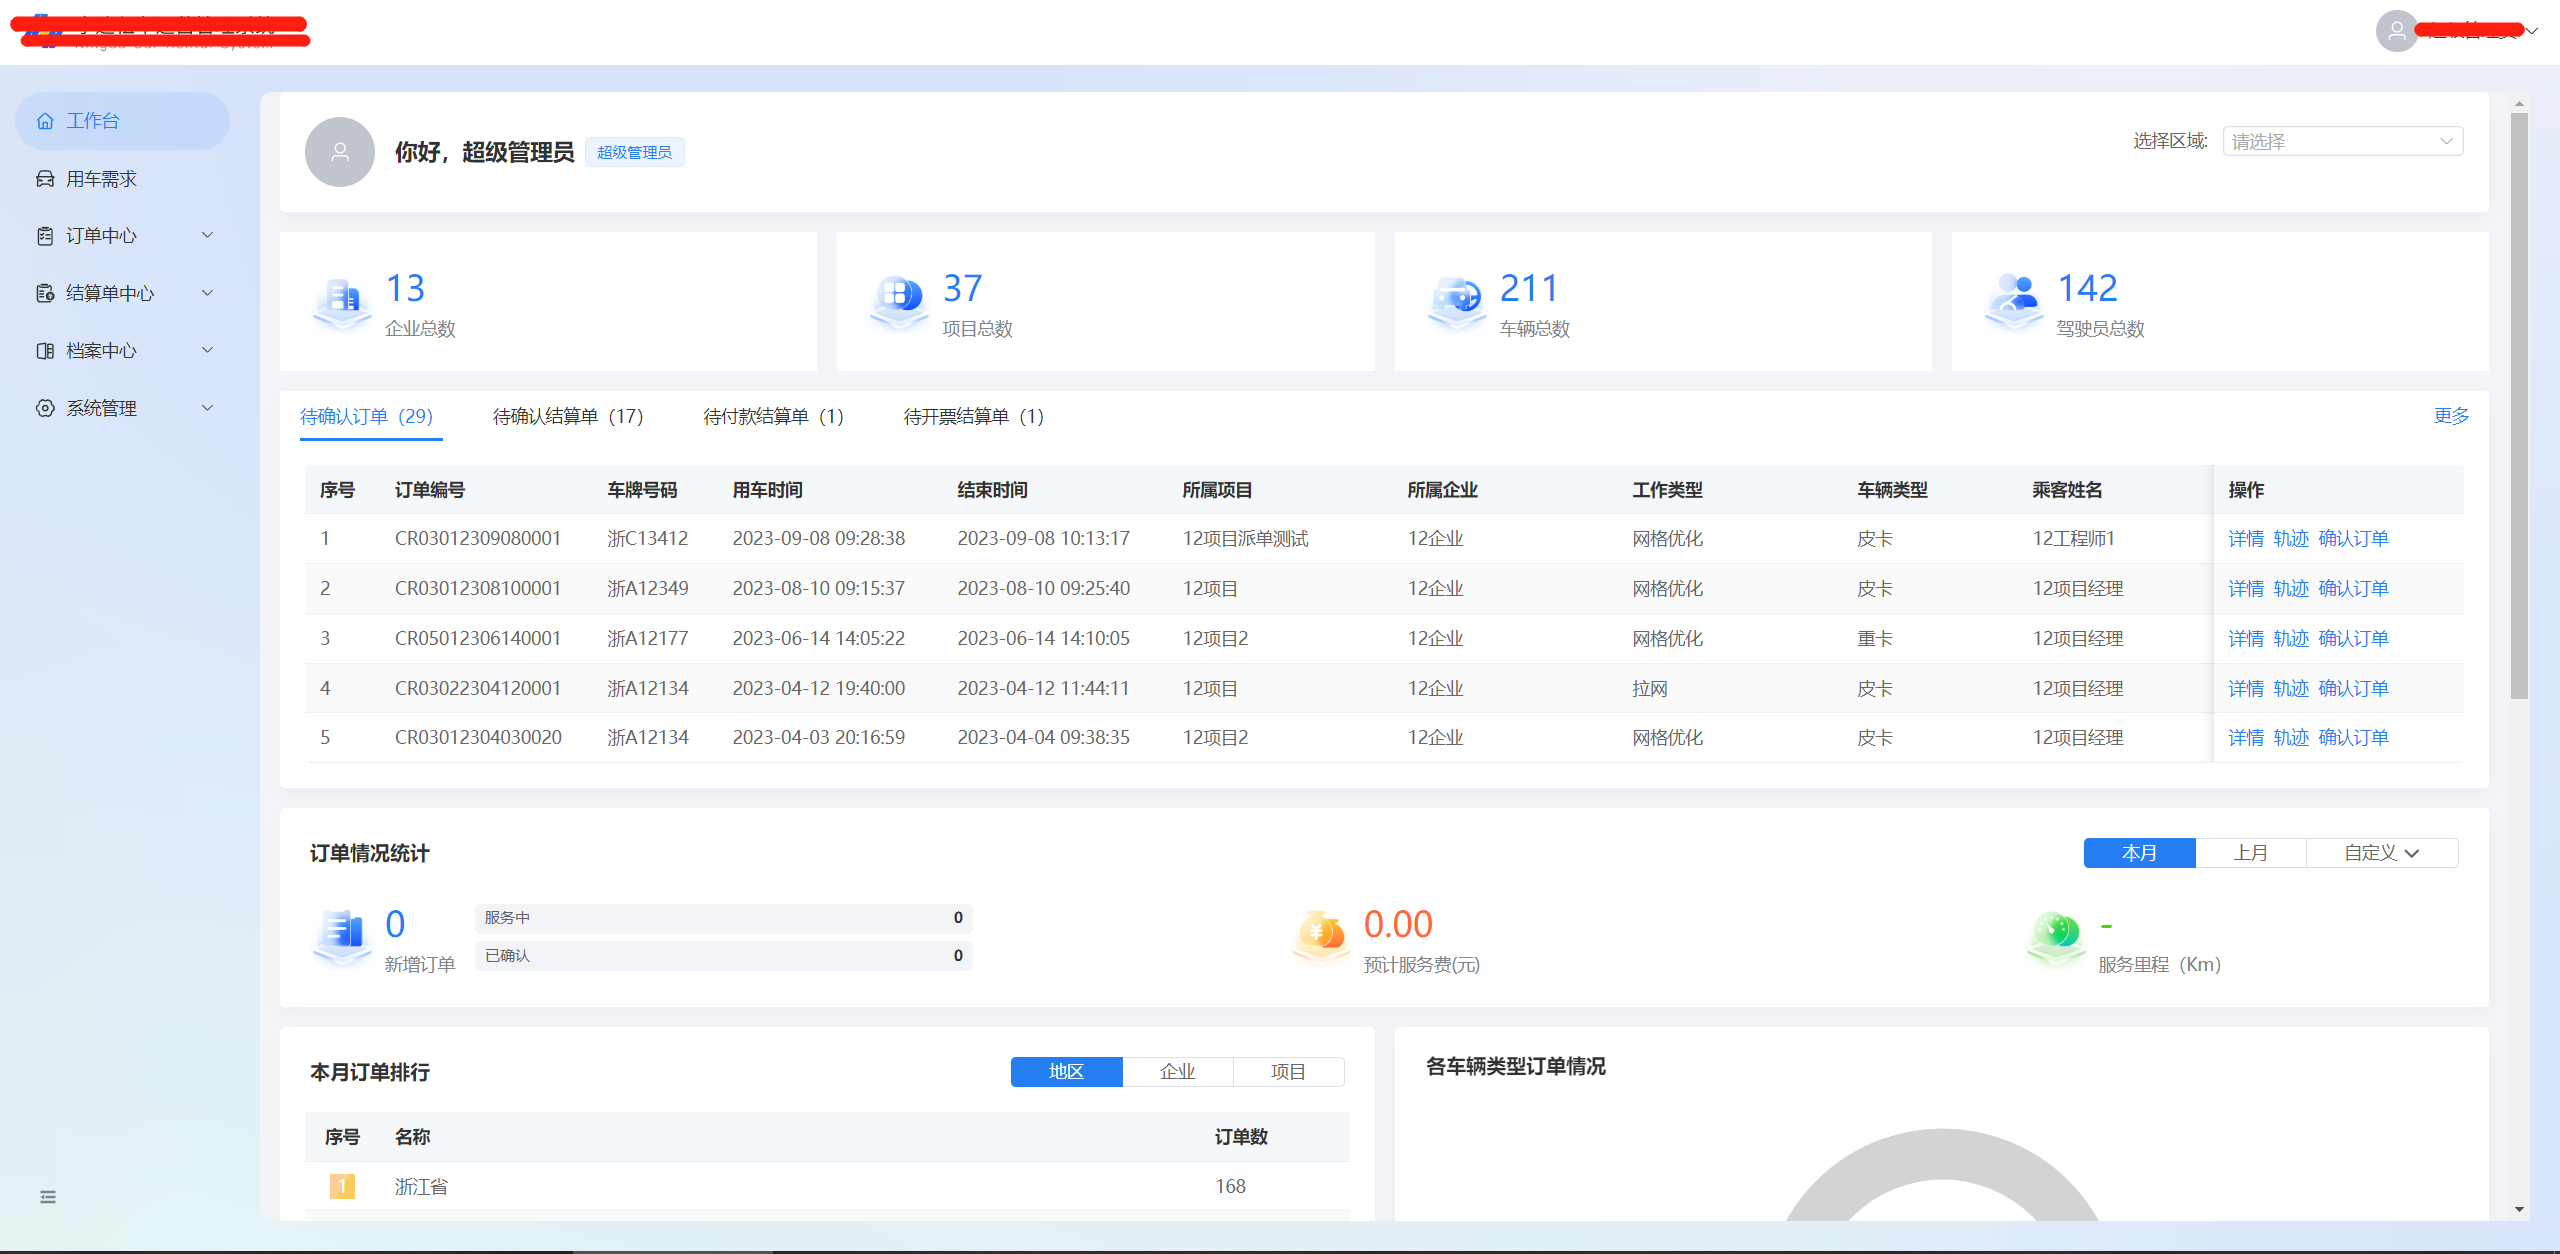Open 详情 for order CR03022304120001

click(2246, 689)
